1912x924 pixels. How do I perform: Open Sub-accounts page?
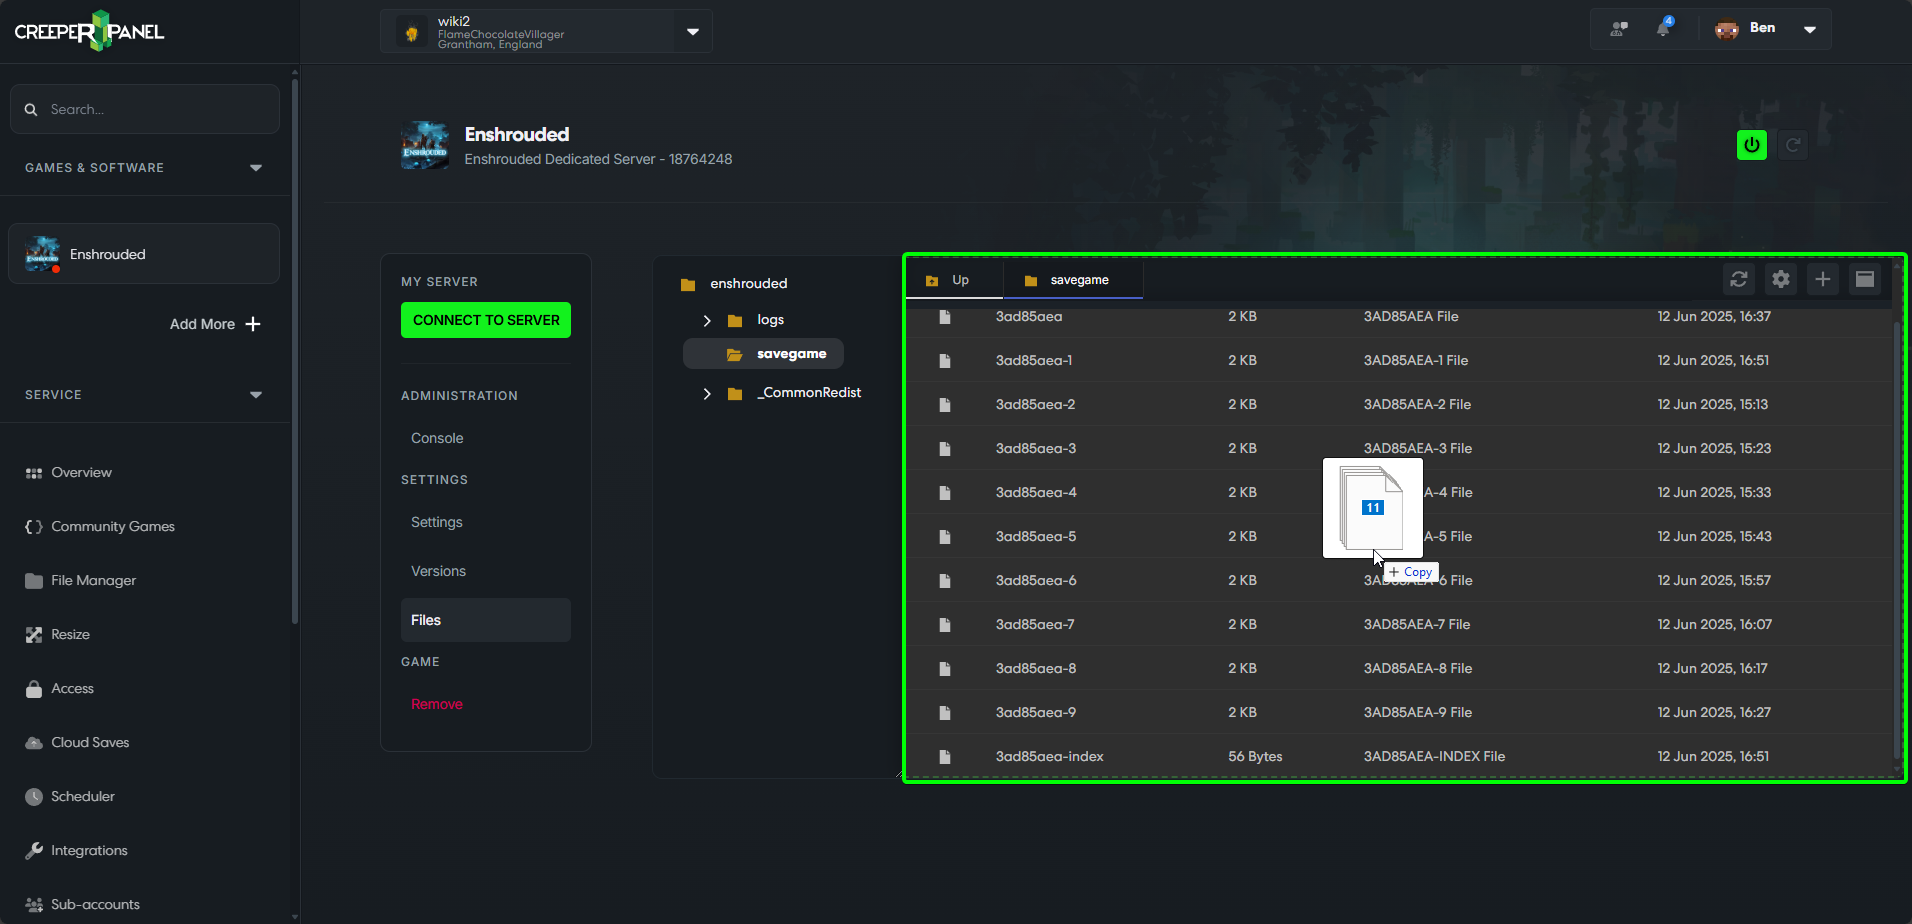click(82, 904)
